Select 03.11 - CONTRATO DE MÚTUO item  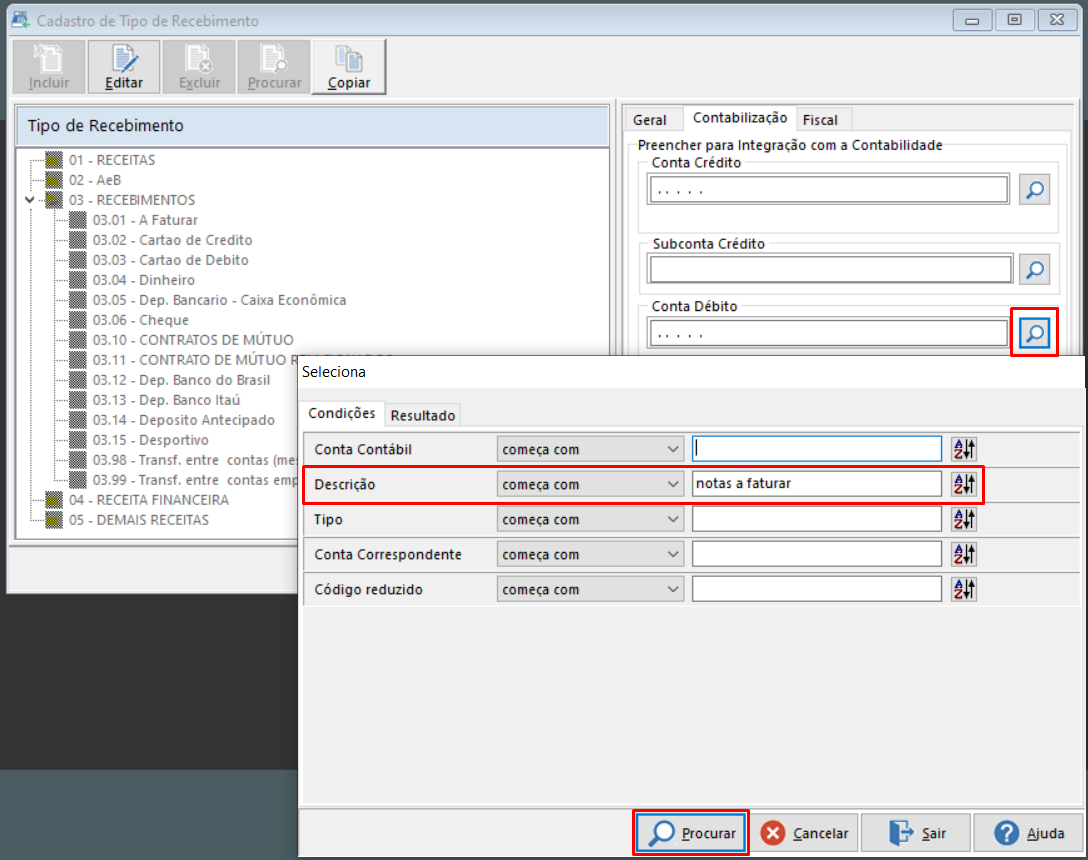(x=194, y=360)
